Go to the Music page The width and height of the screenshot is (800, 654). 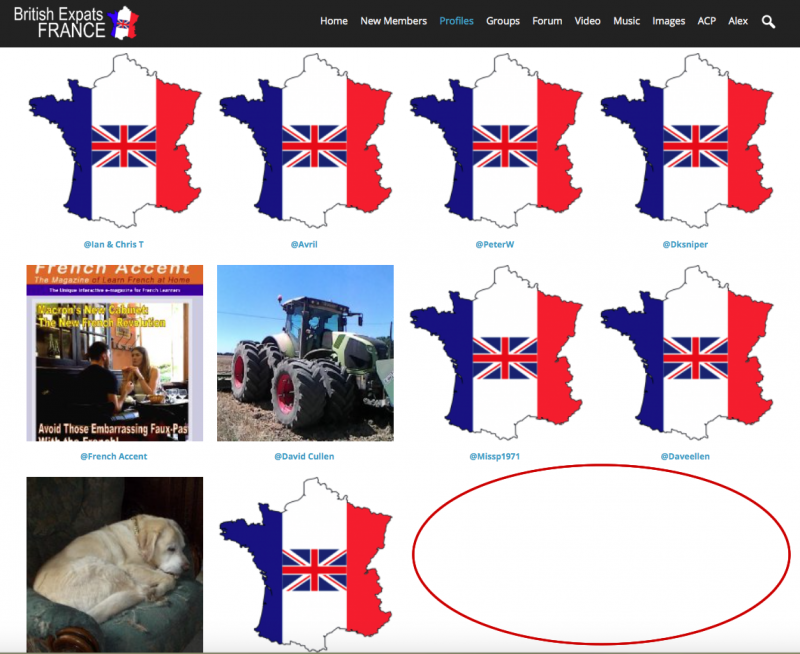pos(627,21)
